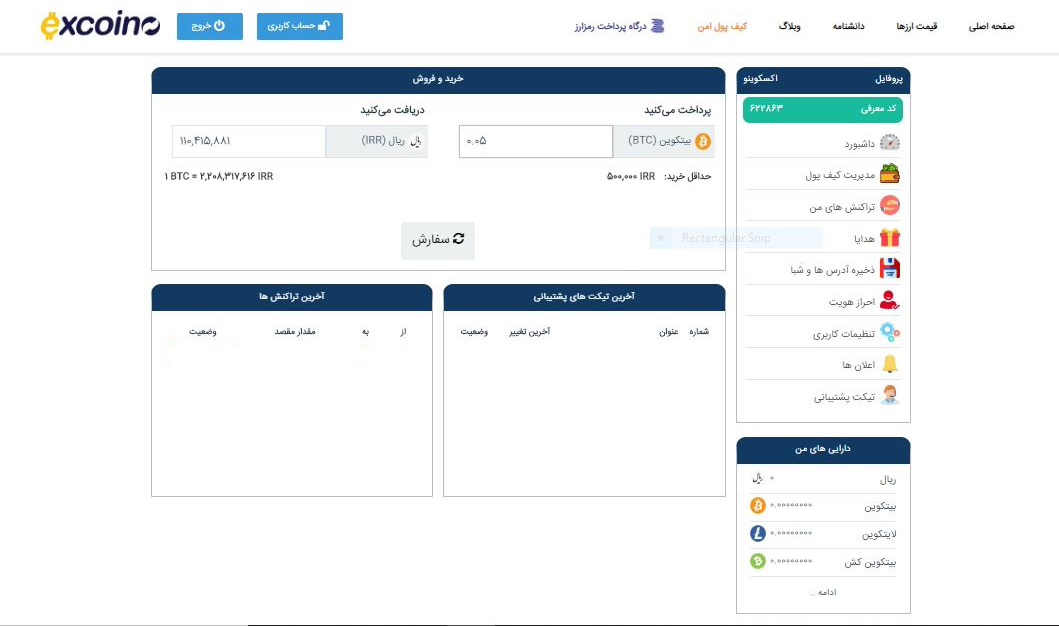Viewport: 1059px width, 626px height.
Task: Click the Litecoin icon in assets list
Action: [x=758, y=533]
